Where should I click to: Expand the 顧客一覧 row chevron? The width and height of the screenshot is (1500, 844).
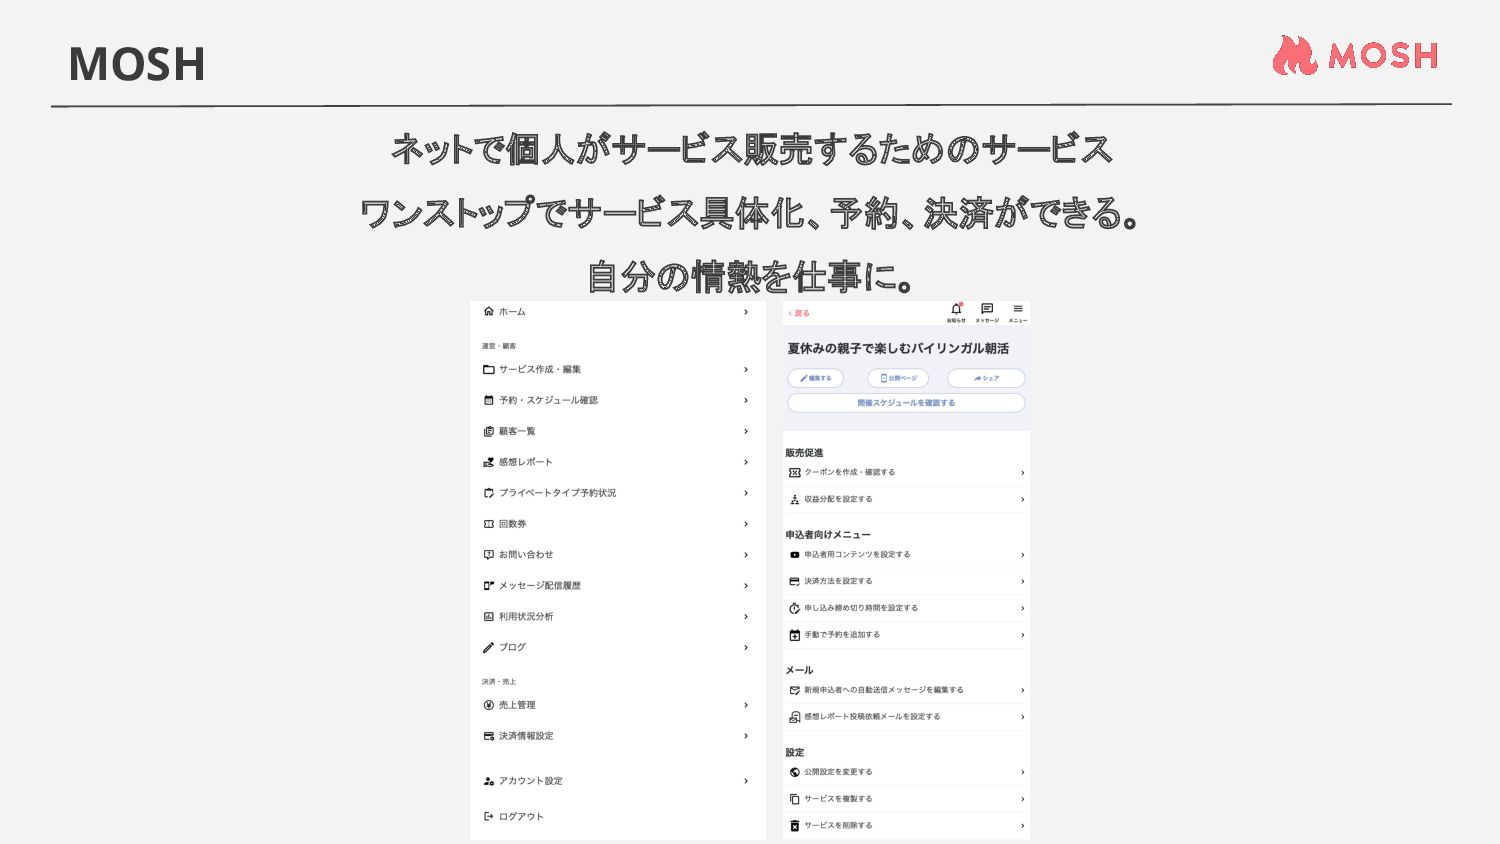click(746, 432)
